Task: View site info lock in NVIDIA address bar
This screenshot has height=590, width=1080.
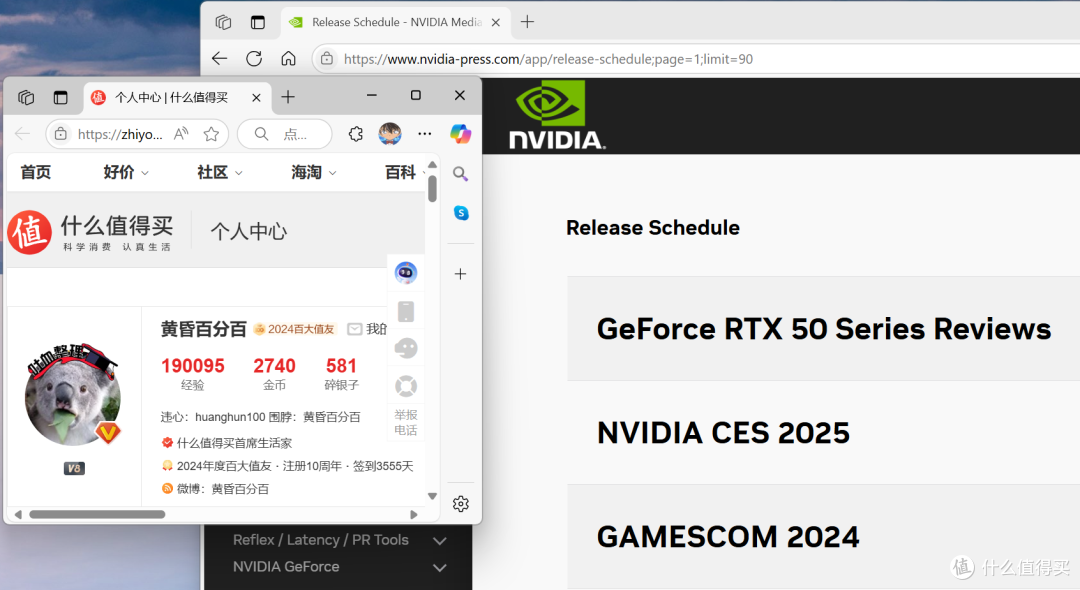Action: click(327, 59)
